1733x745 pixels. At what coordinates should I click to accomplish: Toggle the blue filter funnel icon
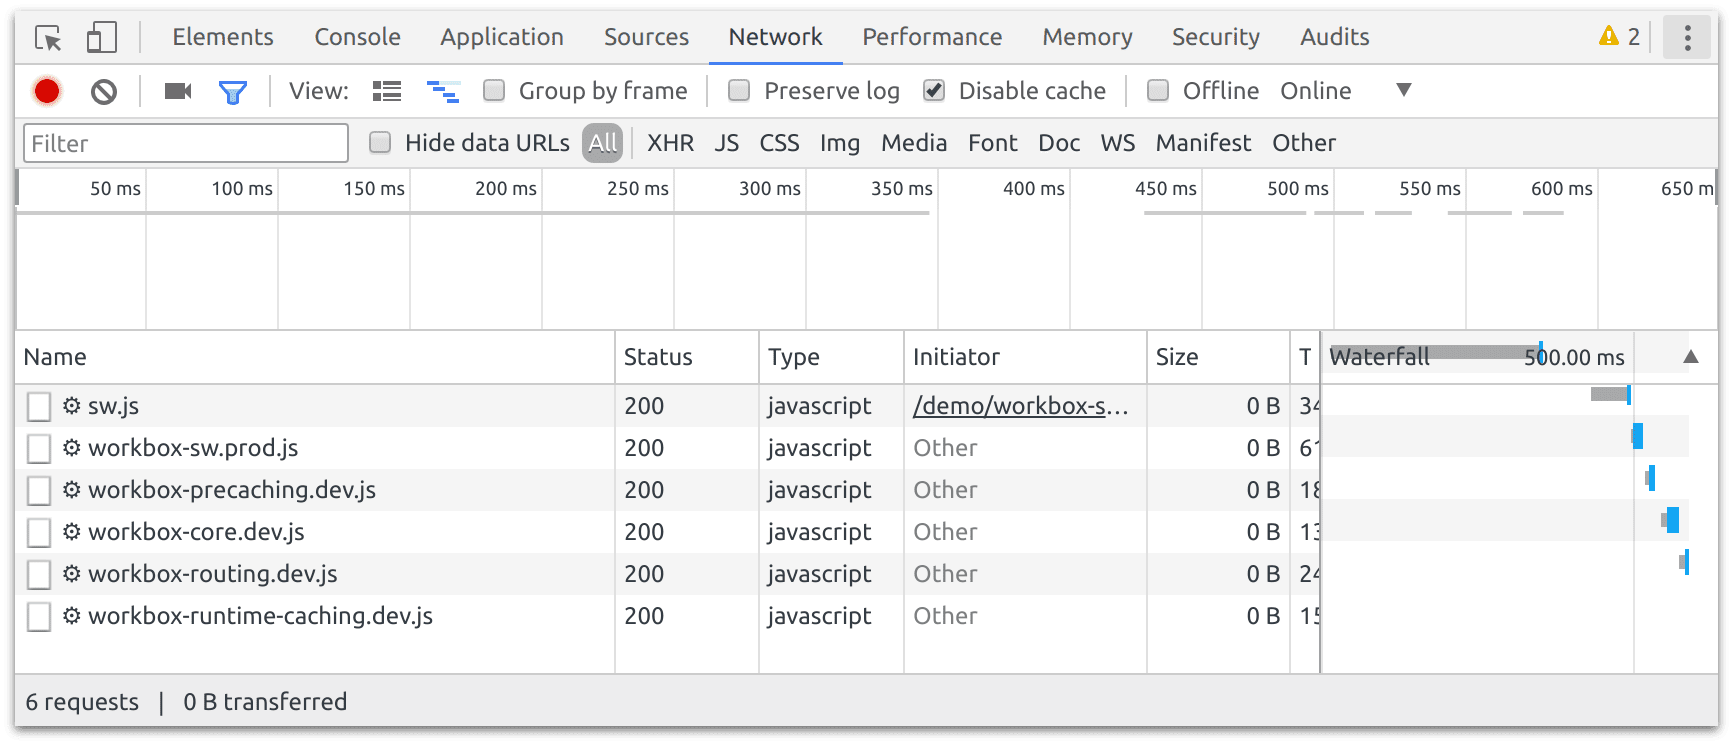(232, 92)
